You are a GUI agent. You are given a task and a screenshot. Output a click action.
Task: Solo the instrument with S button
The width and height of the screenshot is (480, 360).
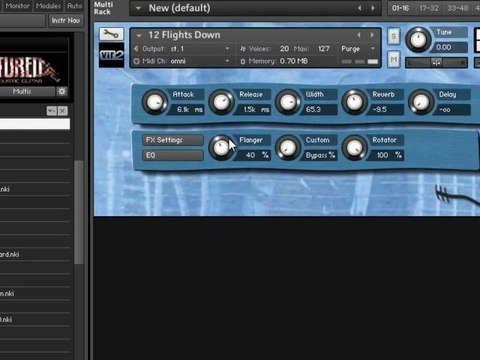tap(394, 36)
